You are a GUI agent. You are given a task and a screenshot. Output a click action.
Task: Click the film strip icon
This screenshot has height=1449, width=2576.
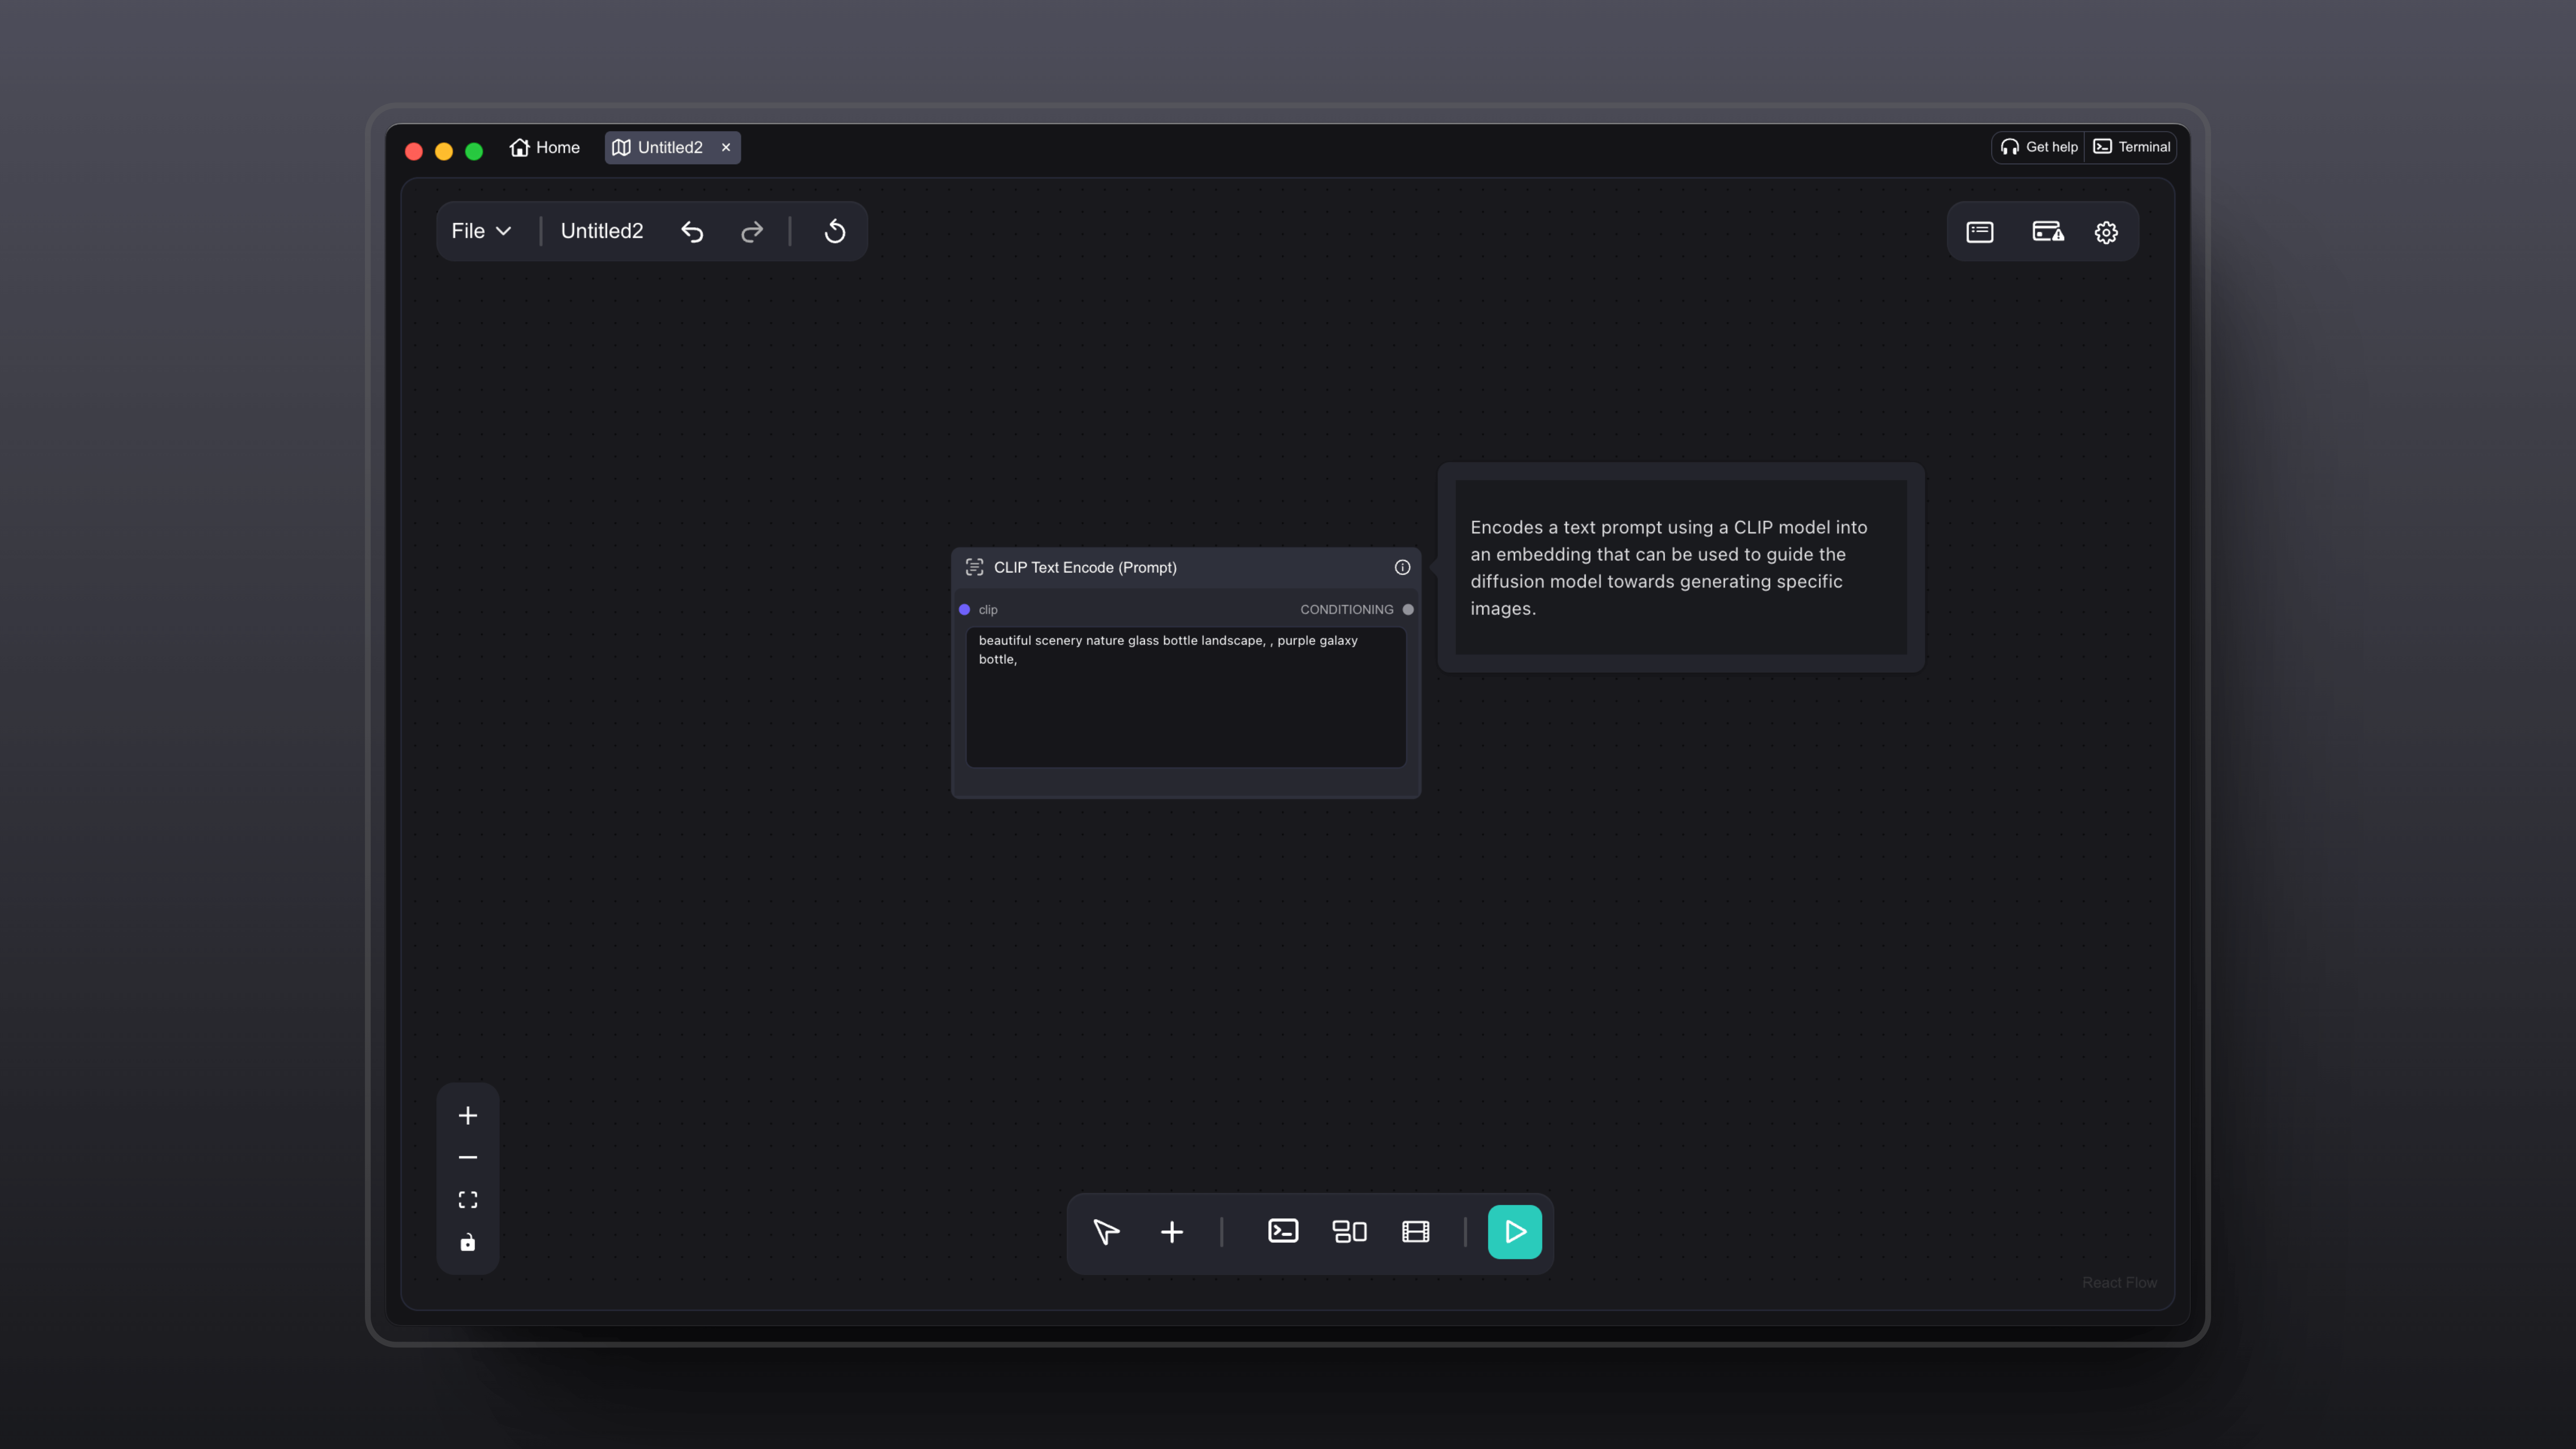pos(1416,1232)
